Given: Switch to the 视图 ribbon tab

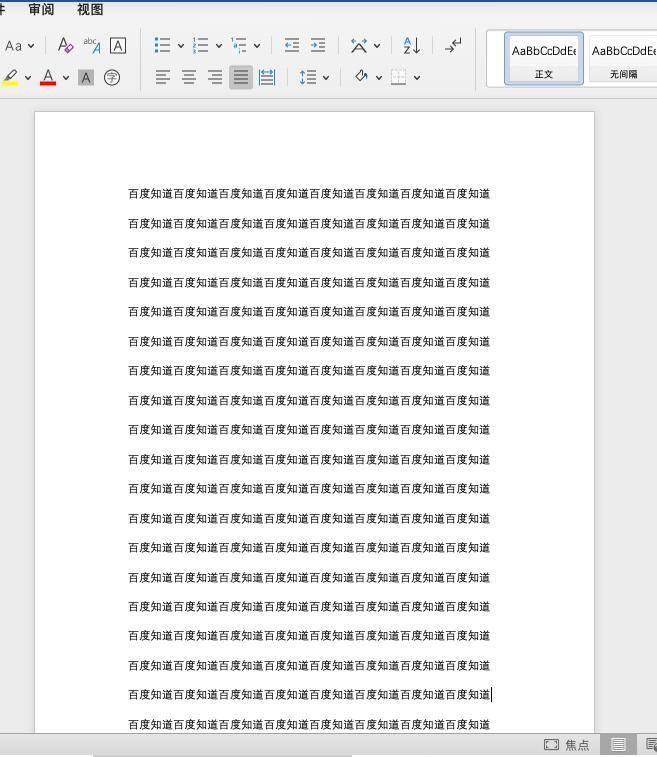Looking at the screenshot, I should 90,9.
